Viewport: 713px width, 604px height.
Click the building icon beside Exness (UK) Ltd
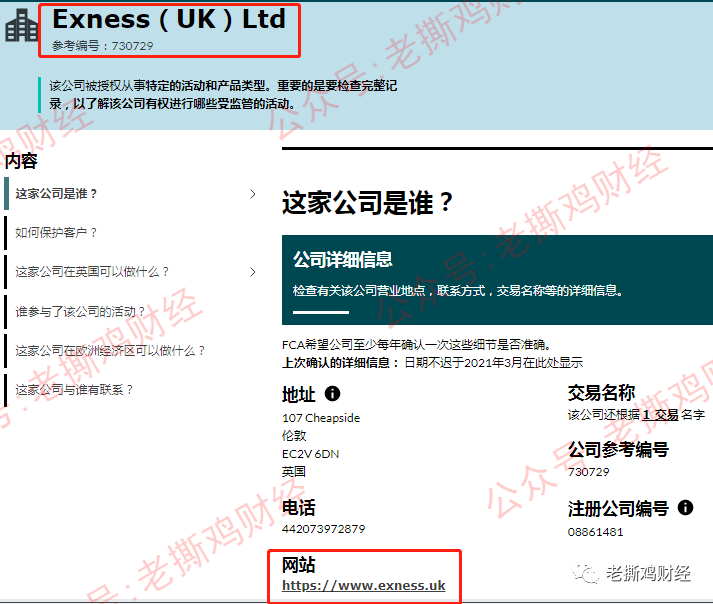(21, 25)
